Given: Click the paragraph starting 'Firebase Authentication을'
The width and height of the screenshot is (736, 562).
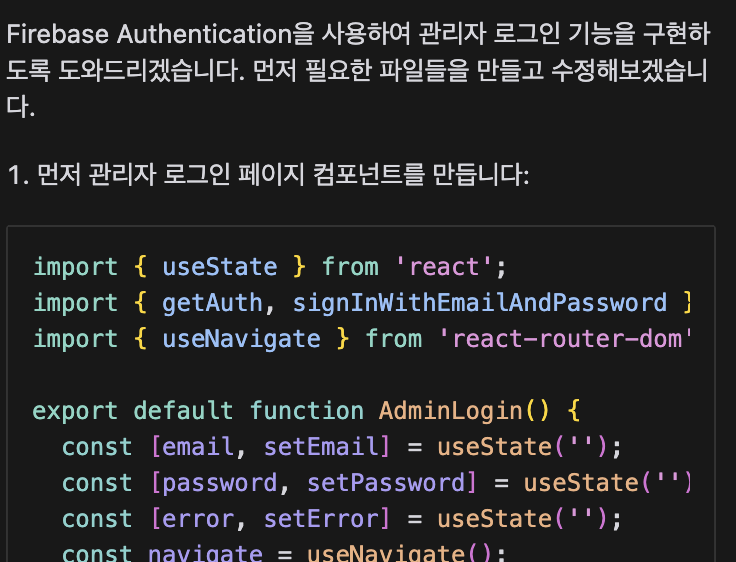Looking at the screenshot, I should pos(358,70).
